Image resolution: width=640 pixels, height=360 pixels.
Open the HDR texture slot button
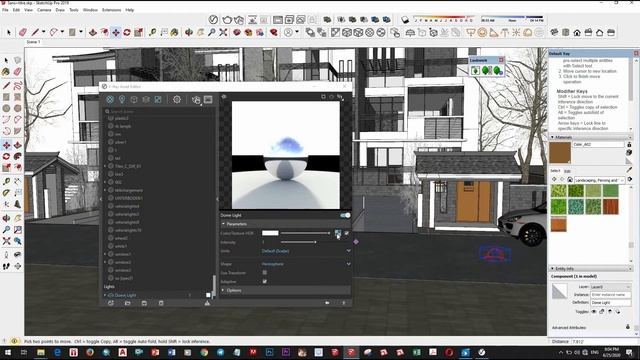[x=338, y=233]
